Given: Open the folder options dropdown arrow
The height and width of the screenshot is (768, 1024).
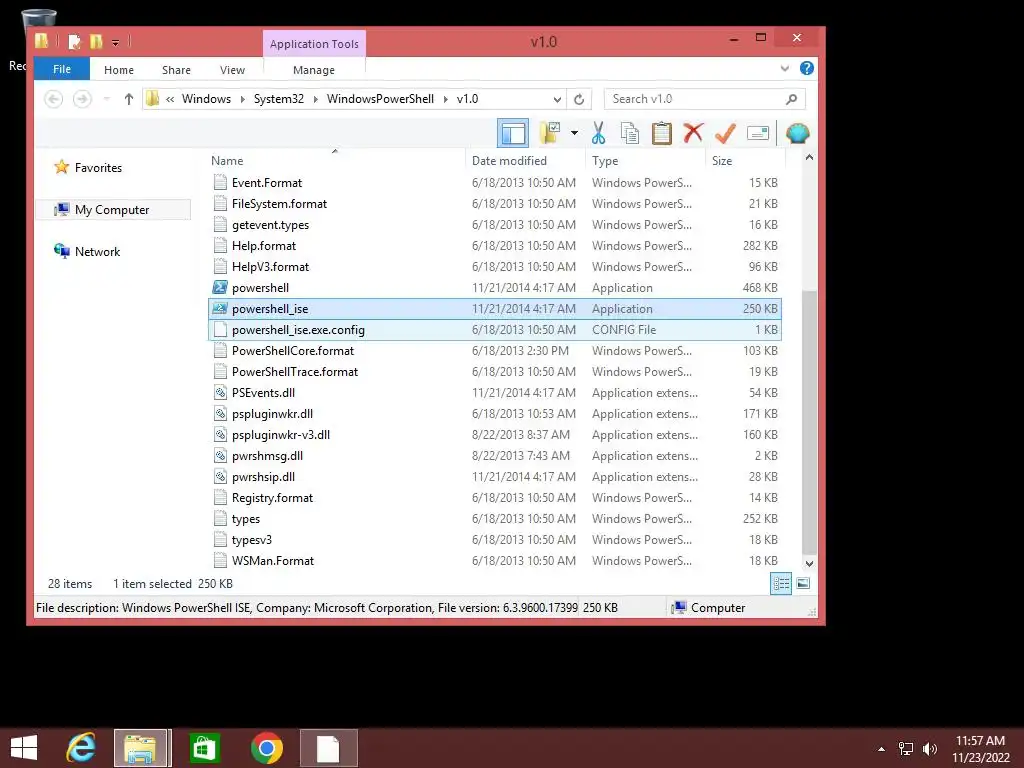Looking at the screenshot, I should pos(574,133).
